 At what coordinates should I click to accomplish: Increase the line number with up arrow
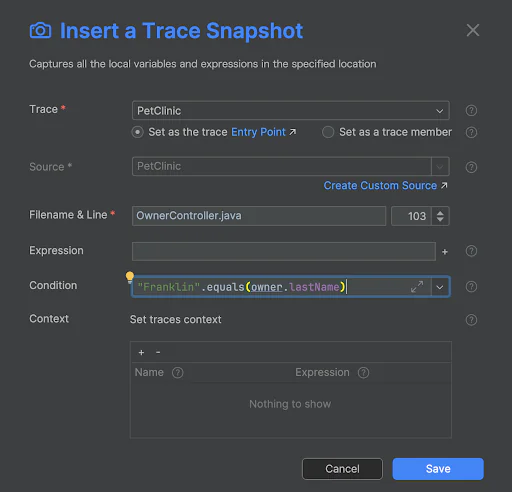pos(440,213)
